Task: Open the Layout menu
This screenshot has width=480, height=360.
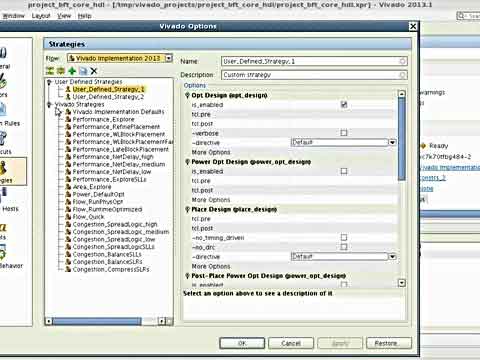Action: tap(41, 16)
